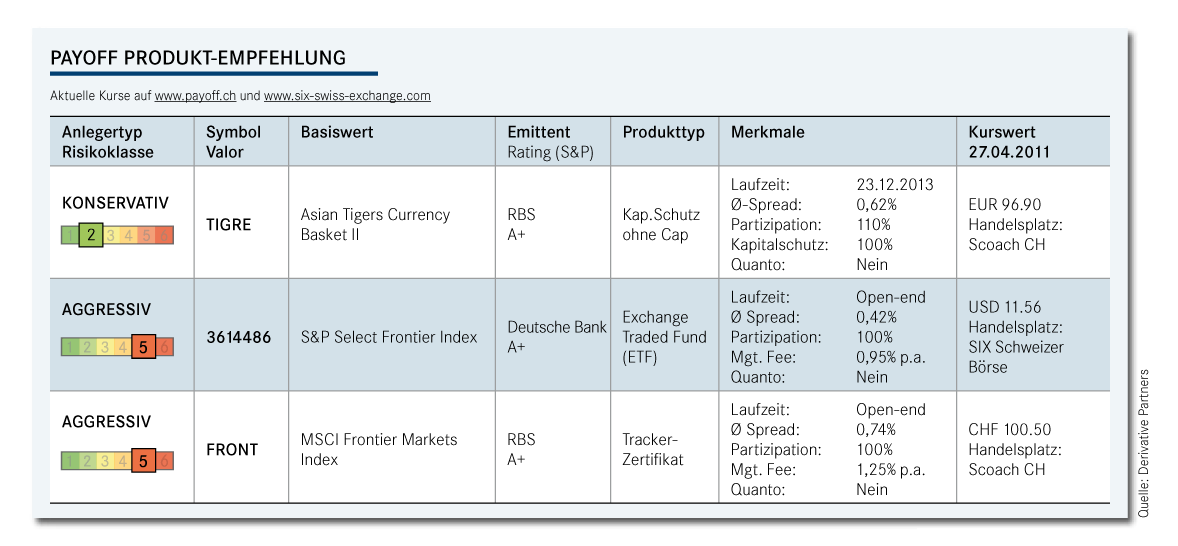
Task: Select S&P Select Frontier Index cell
Action: (389, 337)
